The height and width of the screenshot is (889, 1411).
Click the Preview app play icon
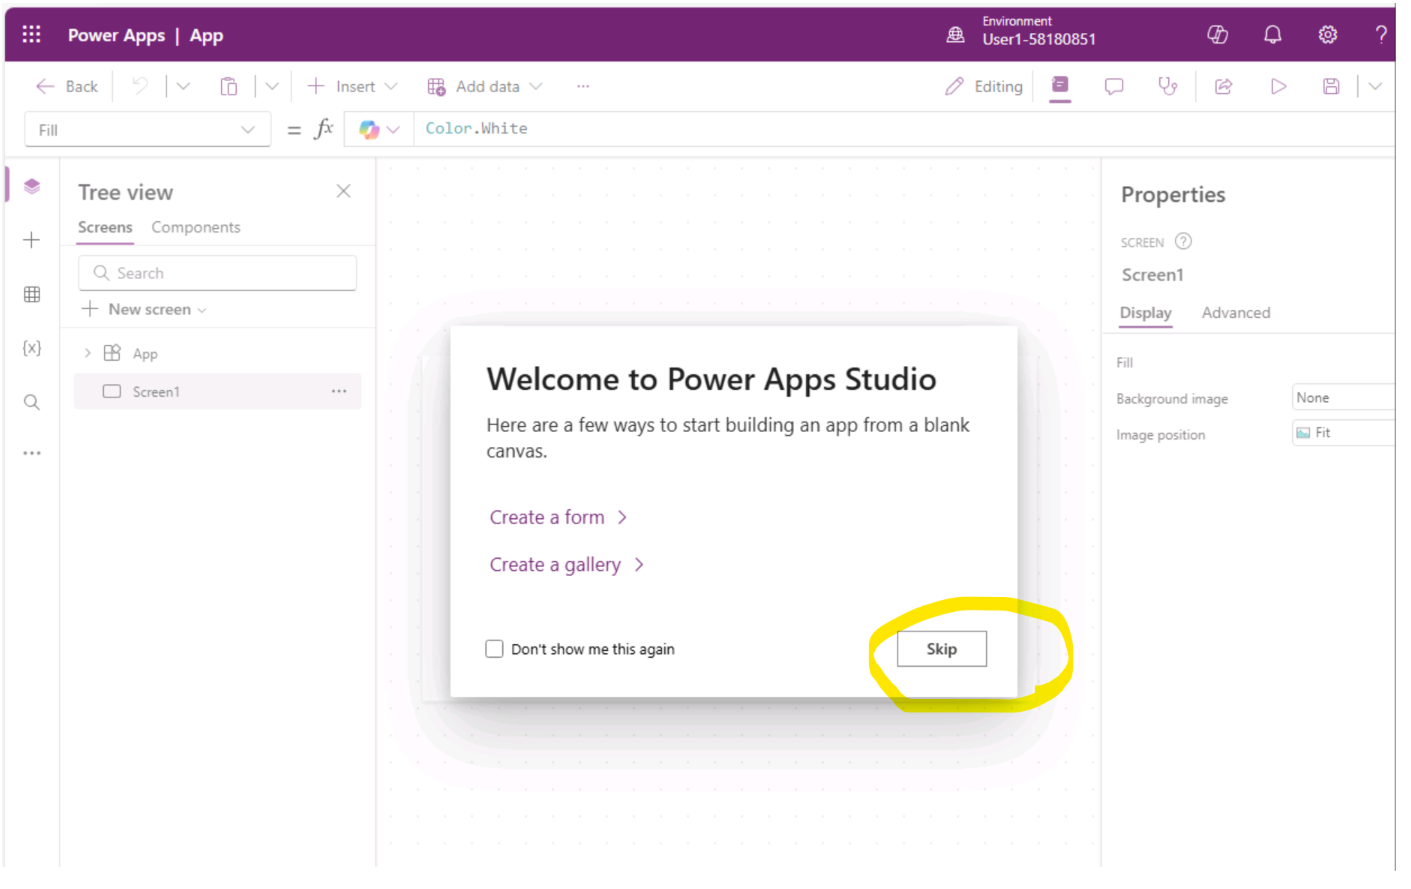click(x=1278, y=87)
